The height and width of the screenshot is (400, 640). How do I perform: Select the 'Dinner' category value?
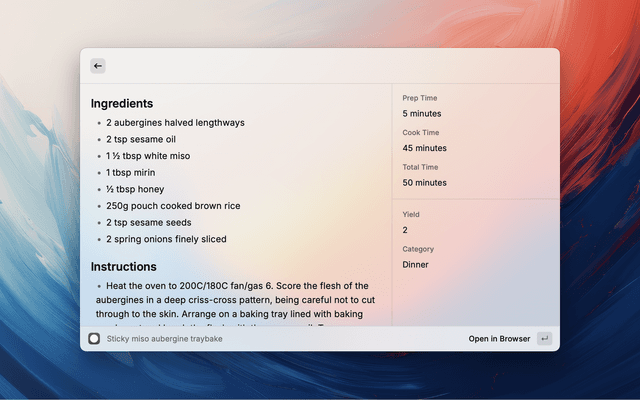coord(415,265)
